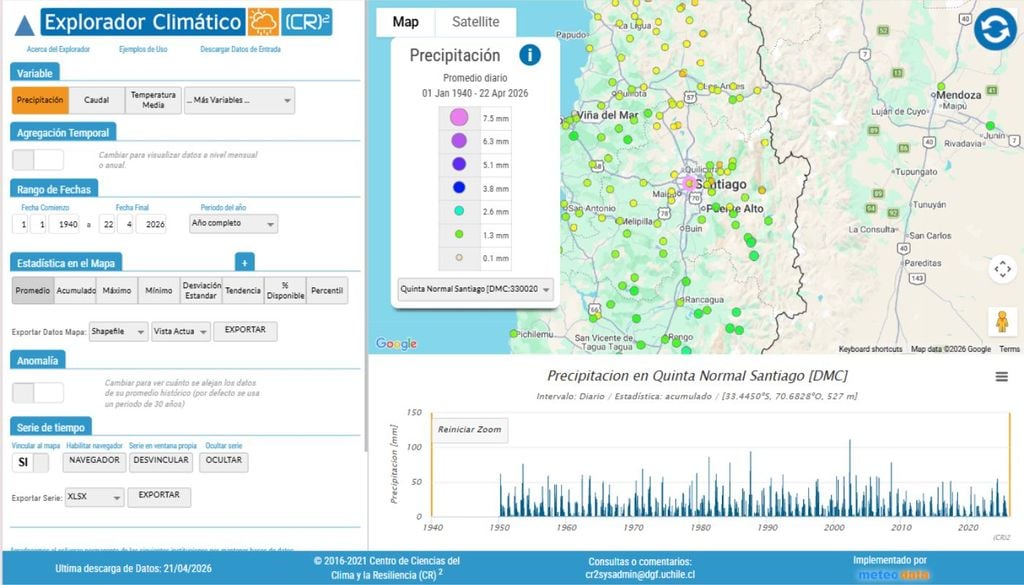Image resolution: width=1024 pixels, height=585 pixels.
Task: Expand the Año completo period dropdown
Action: click(233, 224)
